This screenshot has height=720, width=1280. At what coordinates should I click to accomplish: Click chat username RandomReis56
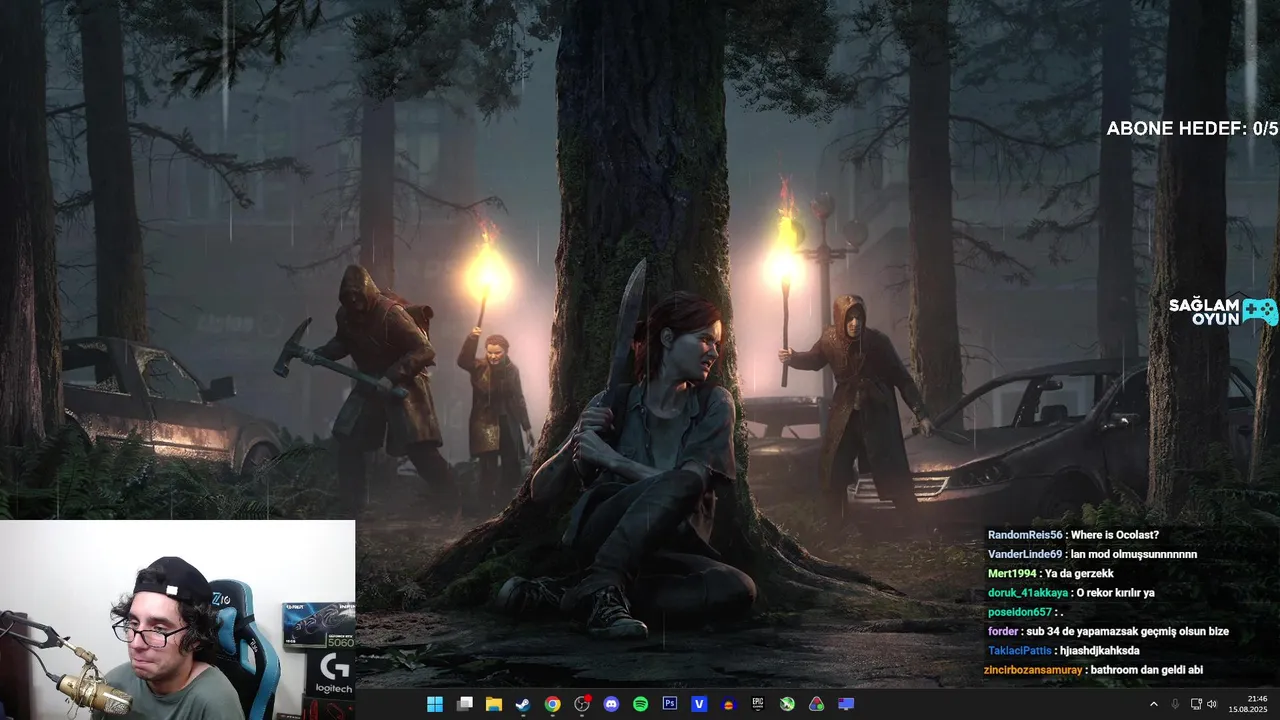pyautogui.click(x=1025, y=535)
